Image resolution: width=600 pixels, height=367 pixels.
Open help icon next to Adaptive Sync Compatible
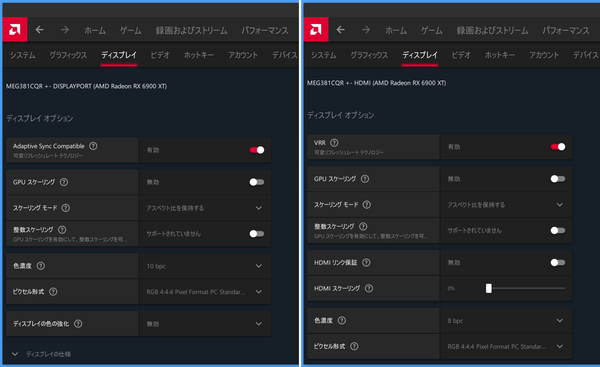(93, 146)
